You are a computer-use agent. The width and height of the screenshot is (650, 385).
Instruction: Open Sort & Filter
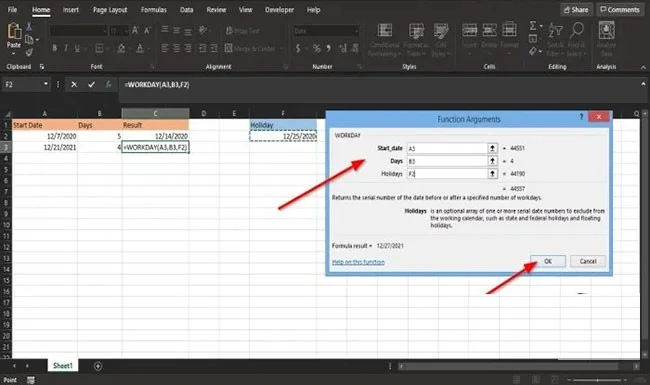tap(555, 39)
